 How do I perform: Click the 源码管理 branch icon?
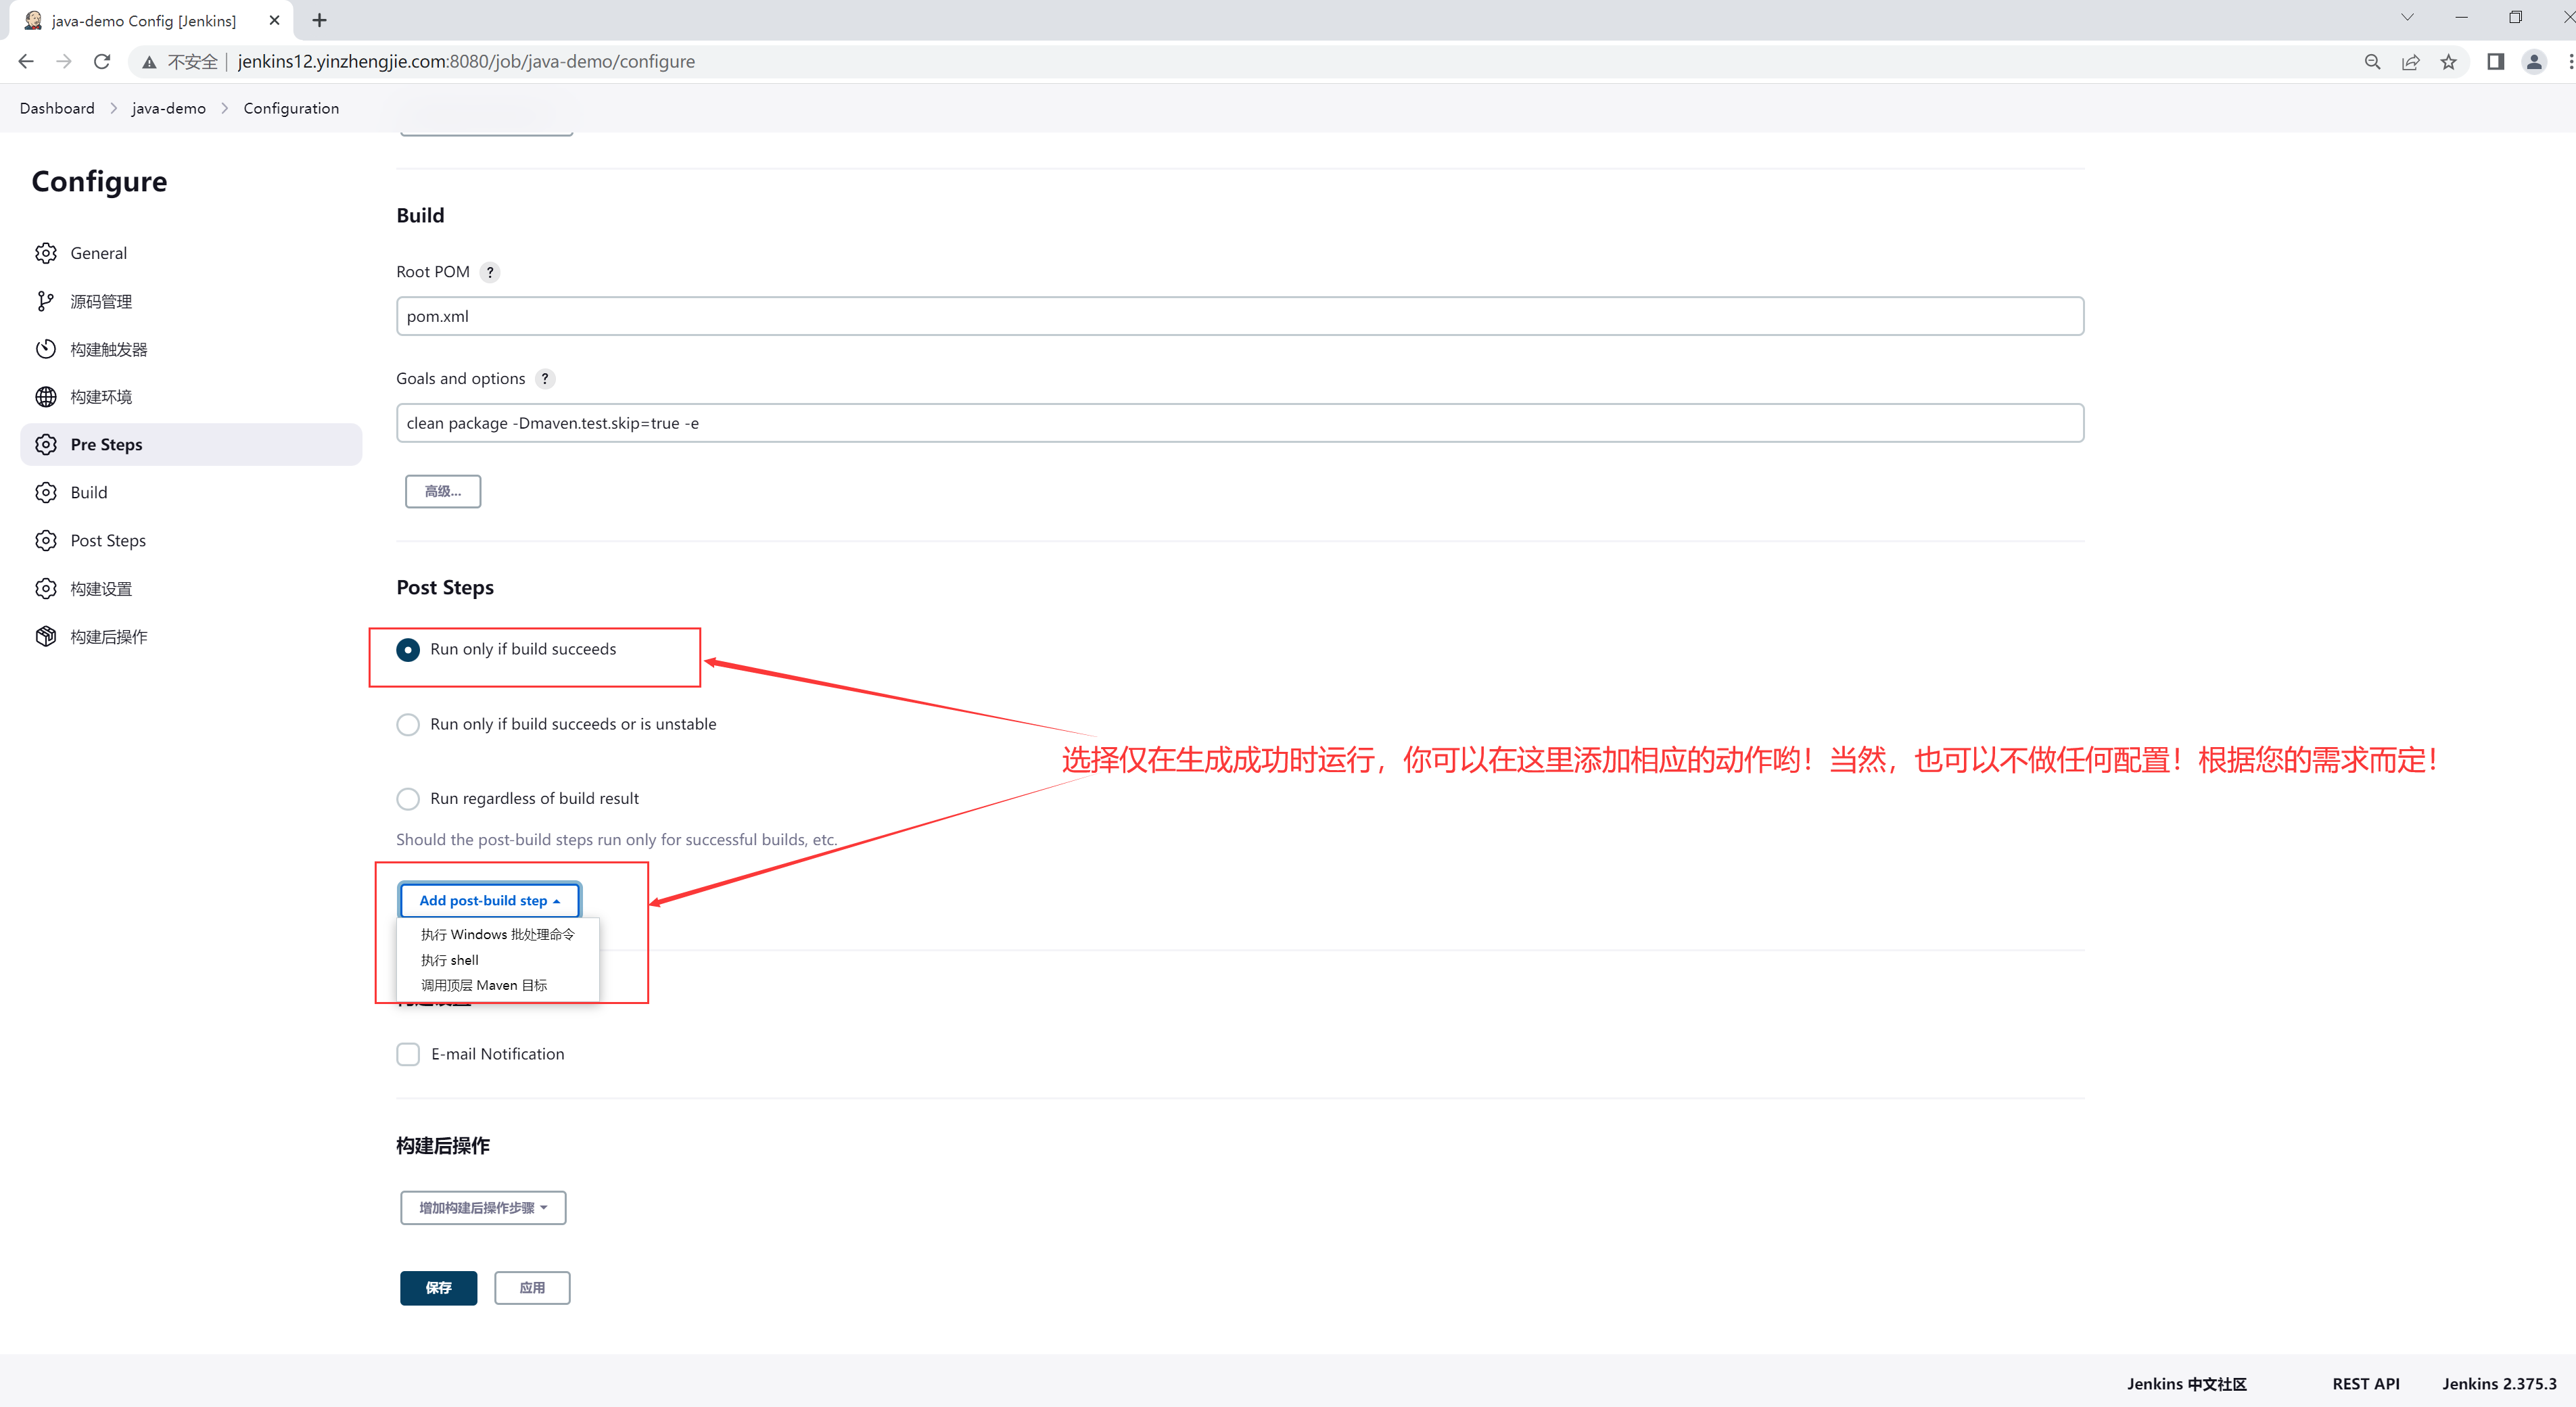[46, 301]
